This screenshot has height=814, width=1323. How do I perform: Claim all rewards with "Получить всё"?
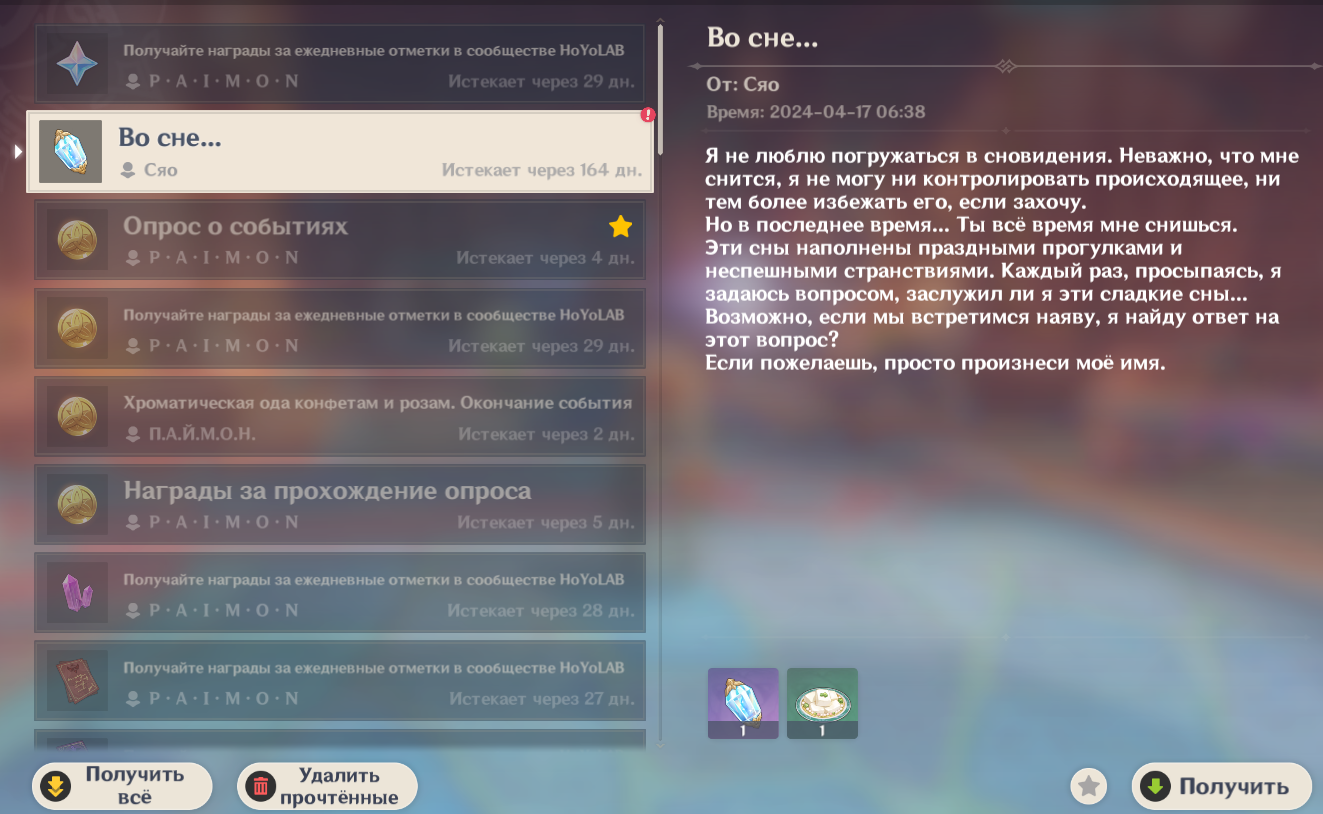pyautogui.click(x=122, y=786)
